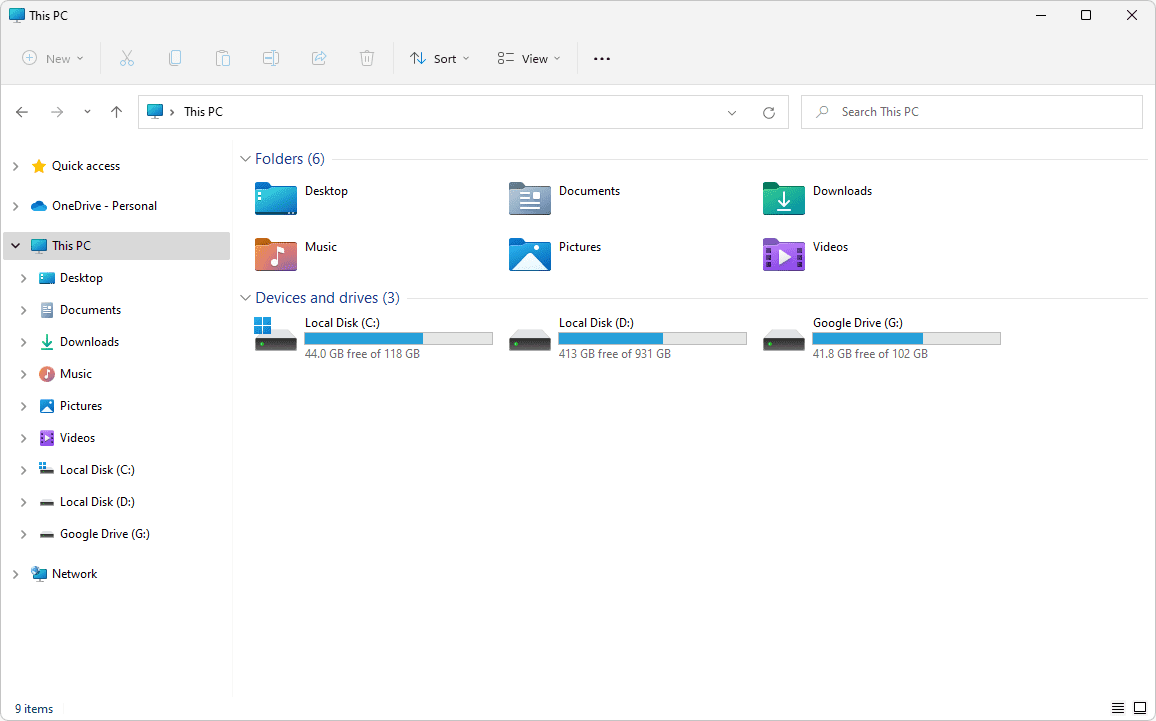Open the View menu
The height and width of the screenshot is (721, 1156).
tap(529, 59)
